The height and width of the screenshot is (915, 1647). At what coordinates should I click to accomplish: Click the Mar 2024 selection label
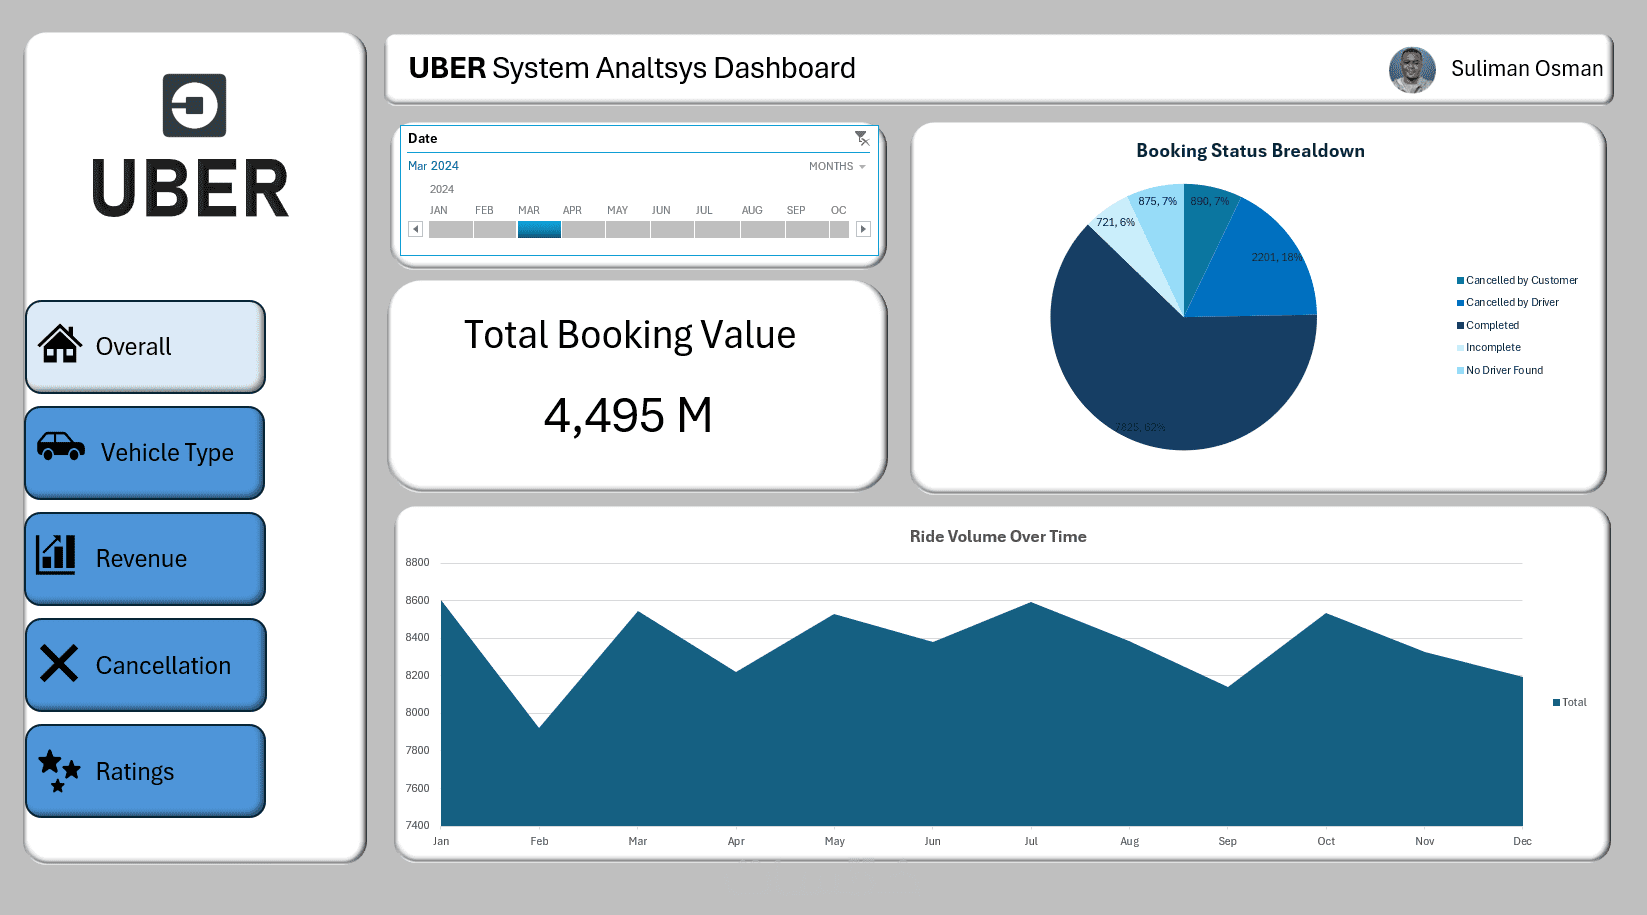[x=433, y=166]
